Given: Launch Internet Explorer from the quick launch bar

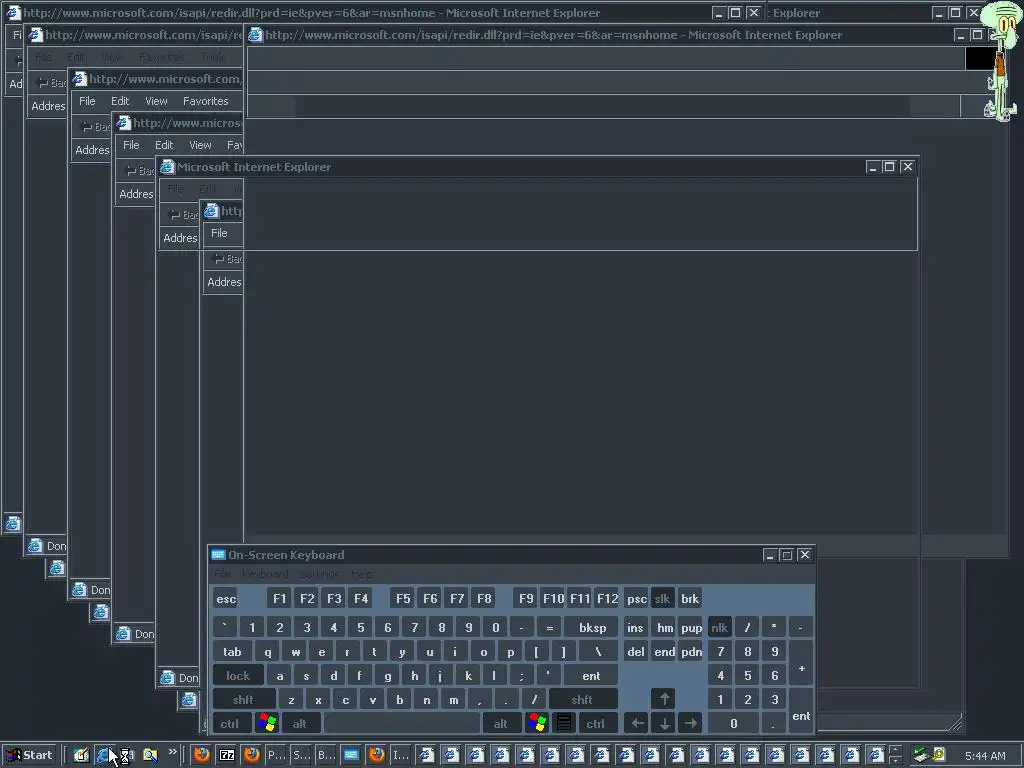Looking at the screenshot, I should coord(104,755).
